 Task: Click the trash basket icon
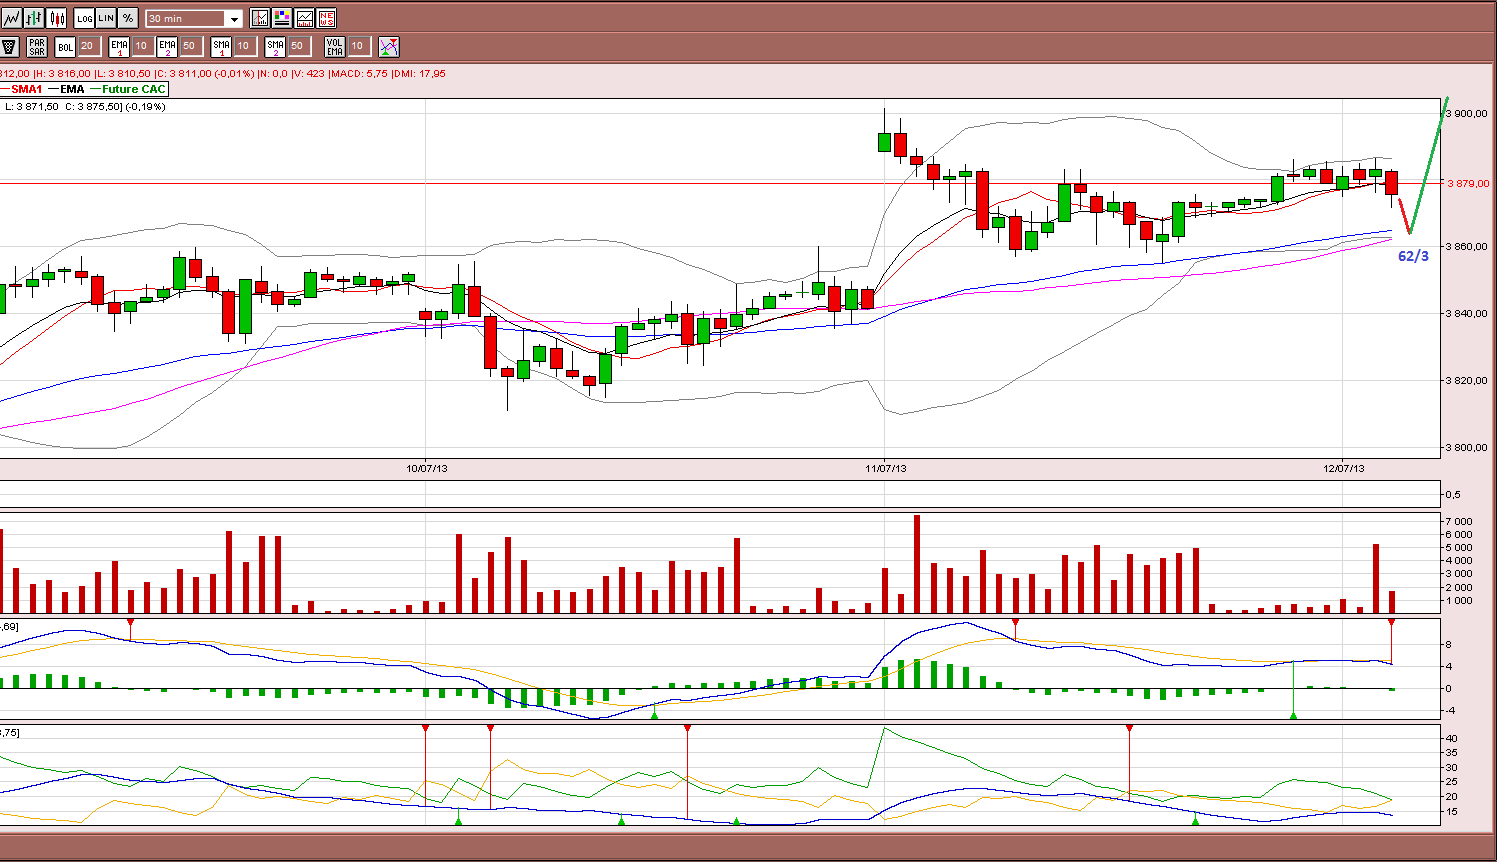point(10,46)
